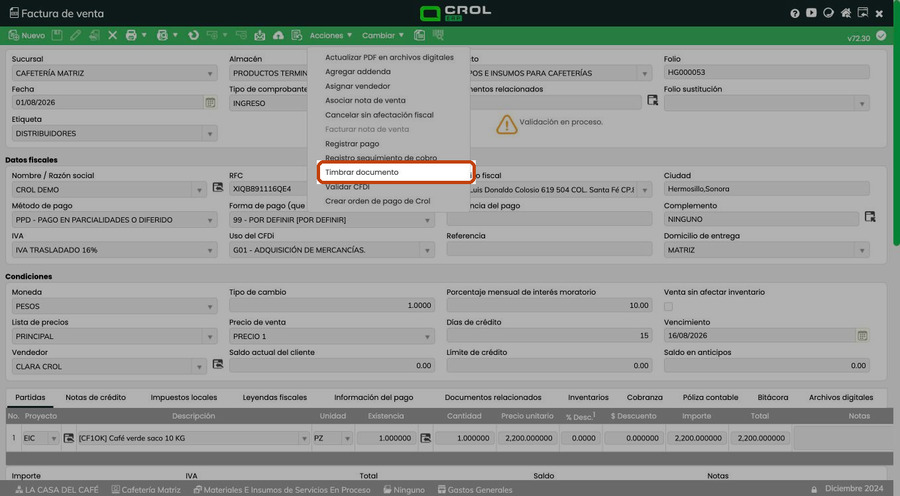Click related documents icon beside empty field
Image resolution: width=900 pixels, height=496 pixels.
tap(653, 100)
